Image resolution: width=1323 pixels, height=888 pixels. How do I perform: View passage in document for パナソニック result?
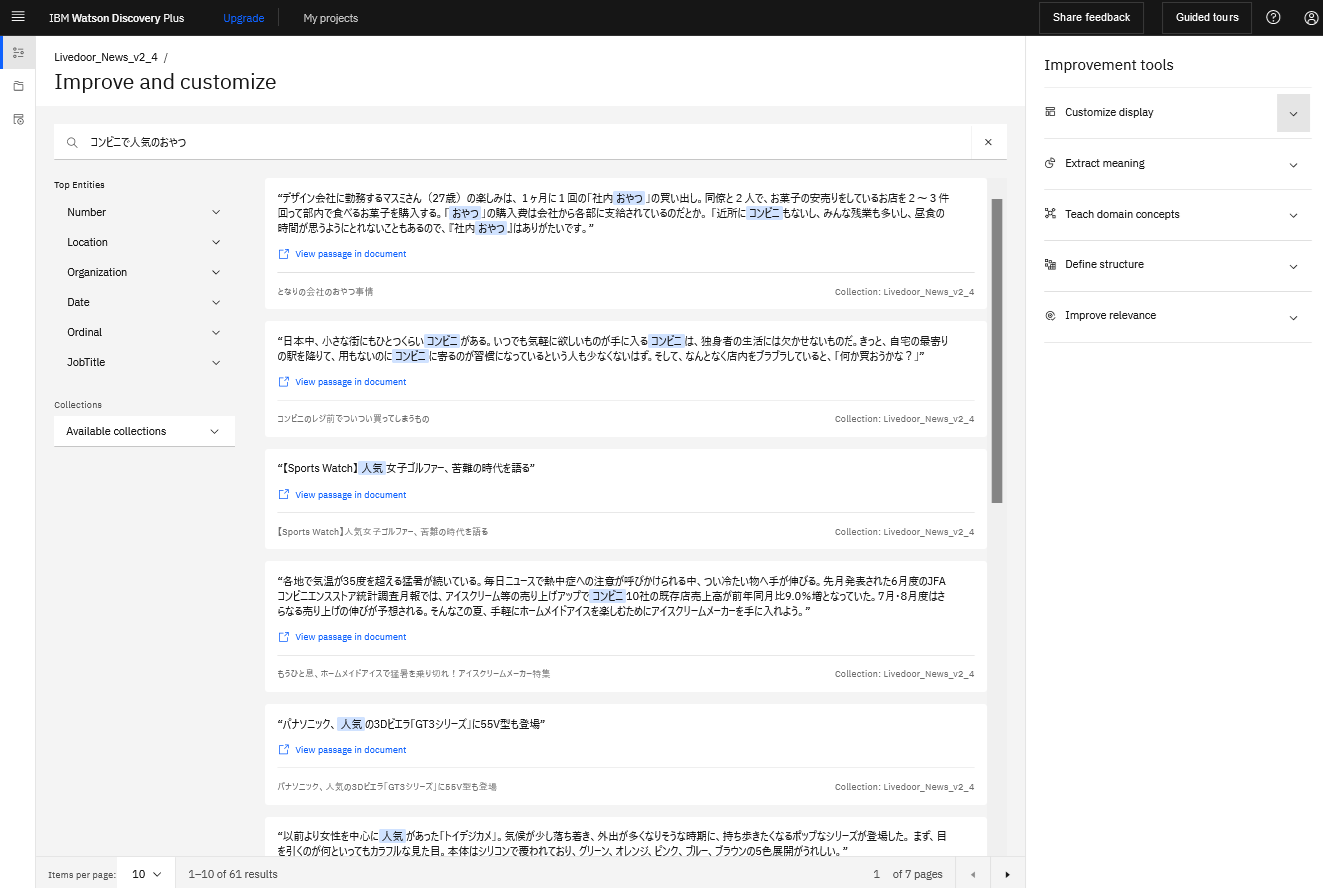tap(351, 750)
